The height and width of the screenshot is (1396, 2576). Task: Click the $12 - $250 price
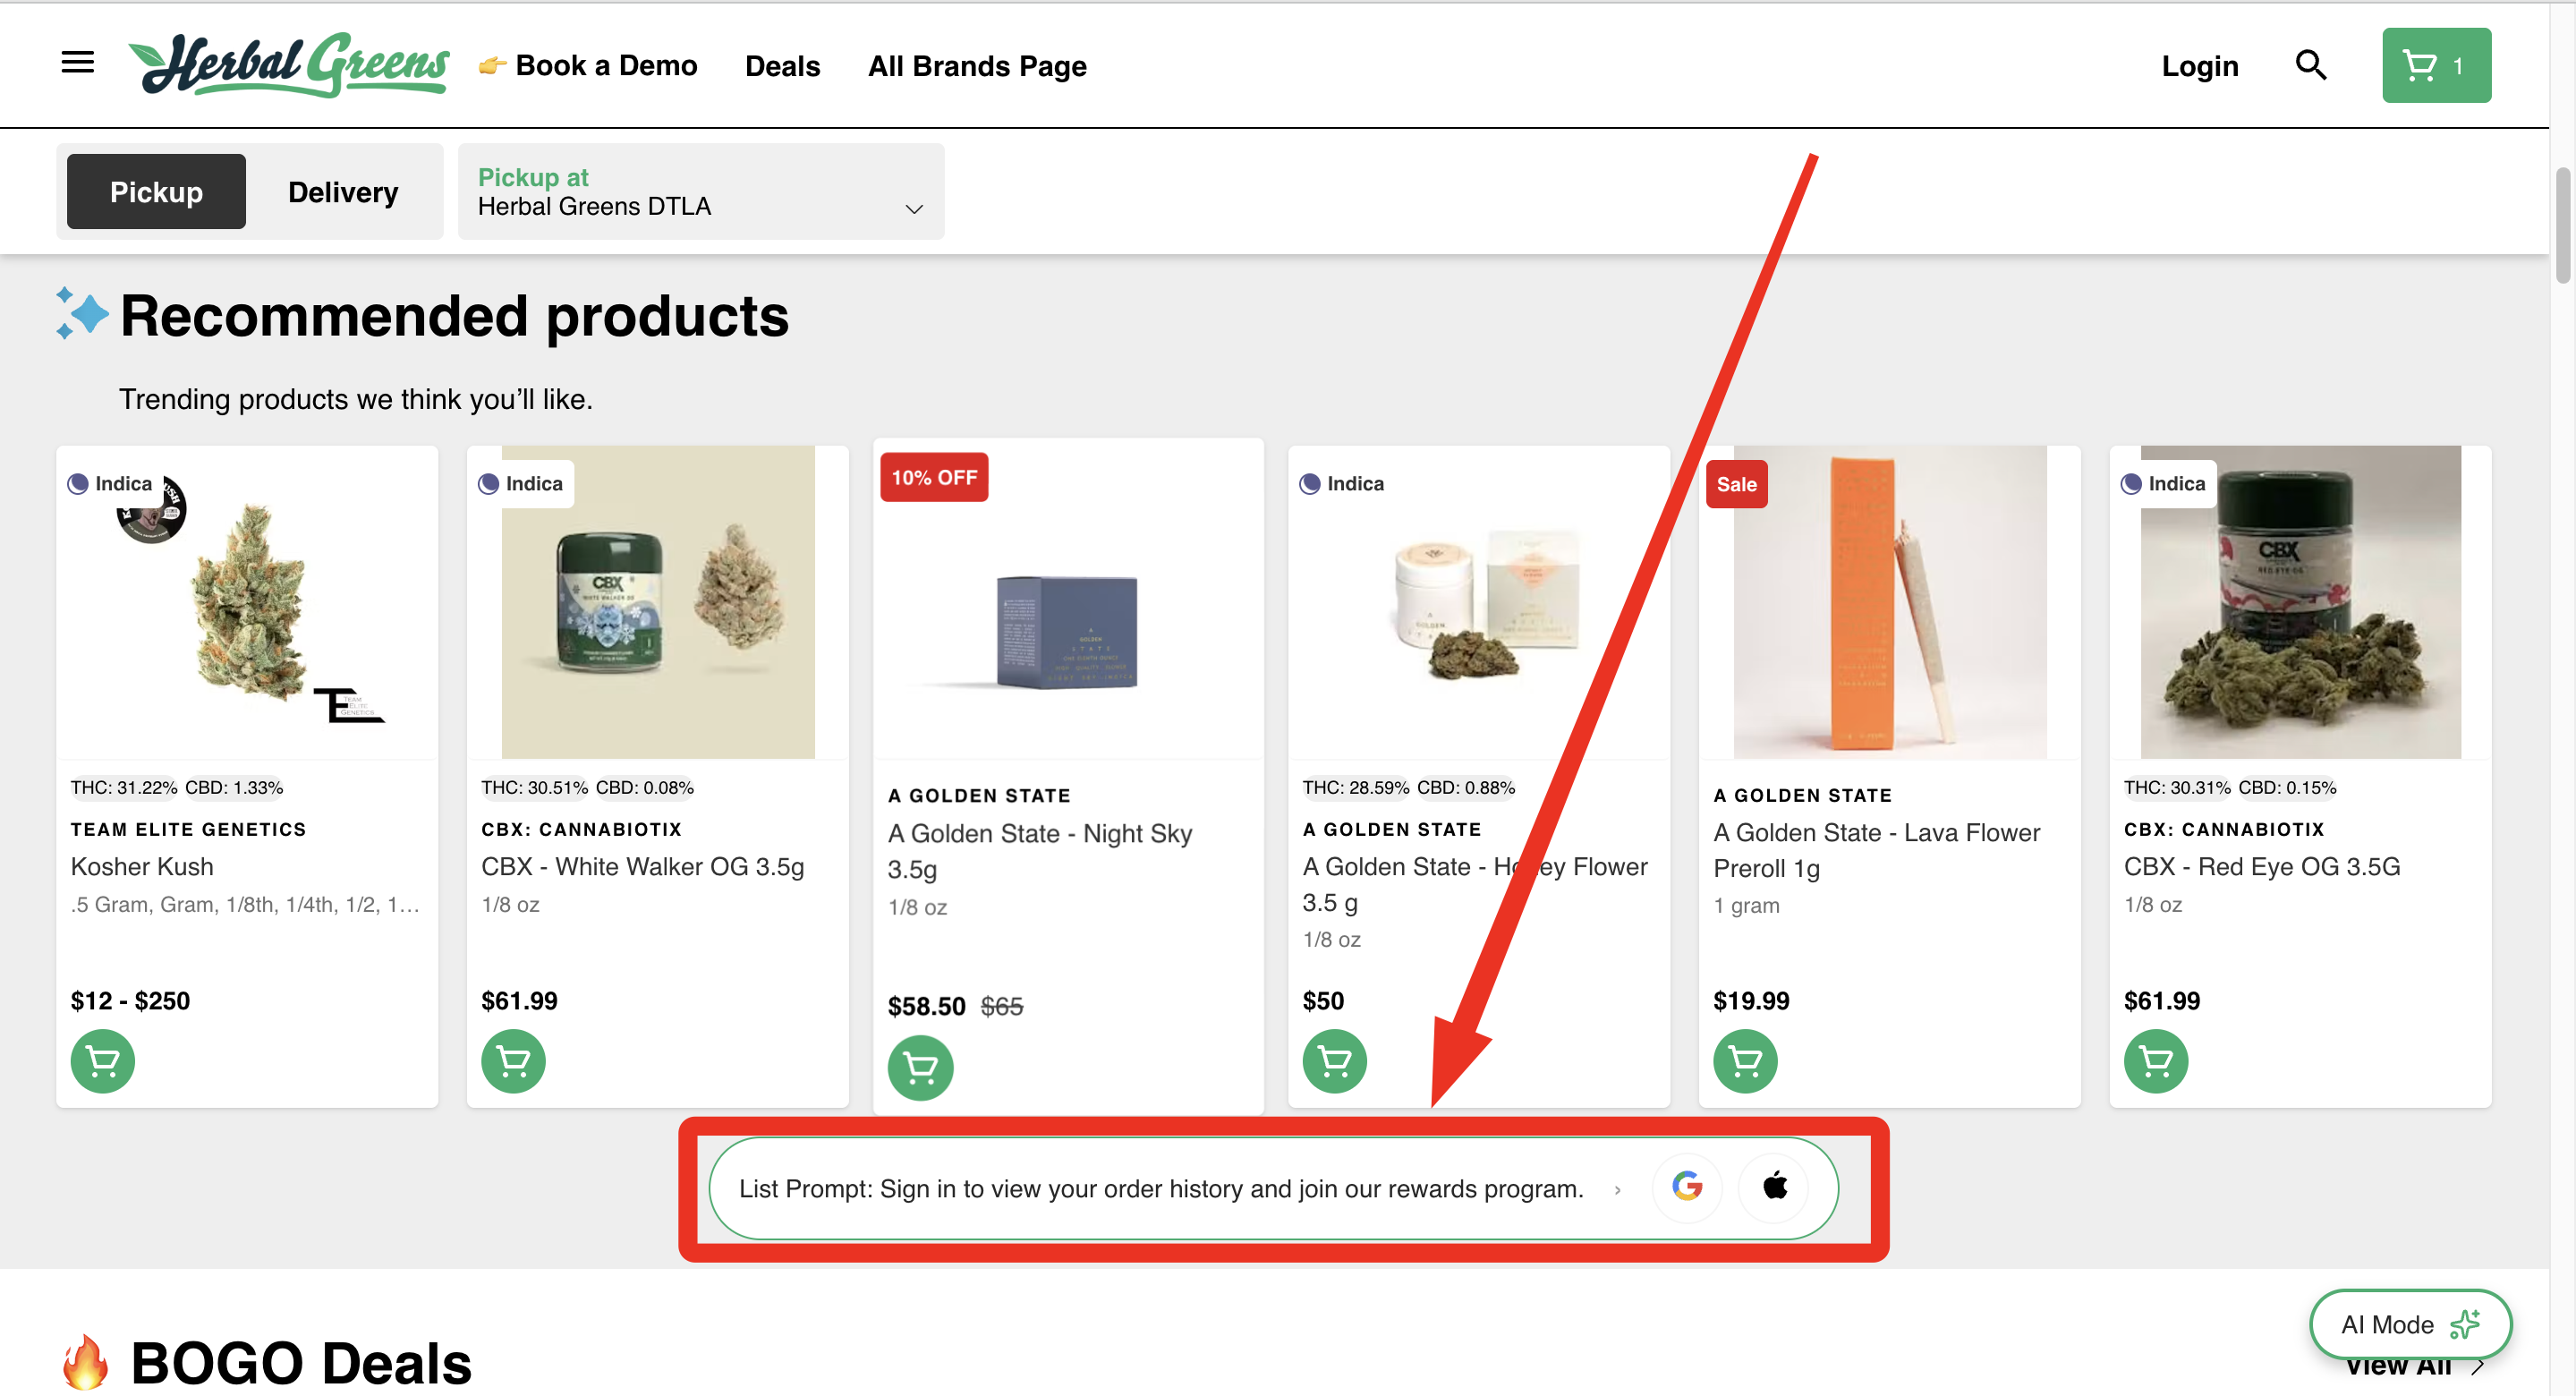coord(130,1001)
